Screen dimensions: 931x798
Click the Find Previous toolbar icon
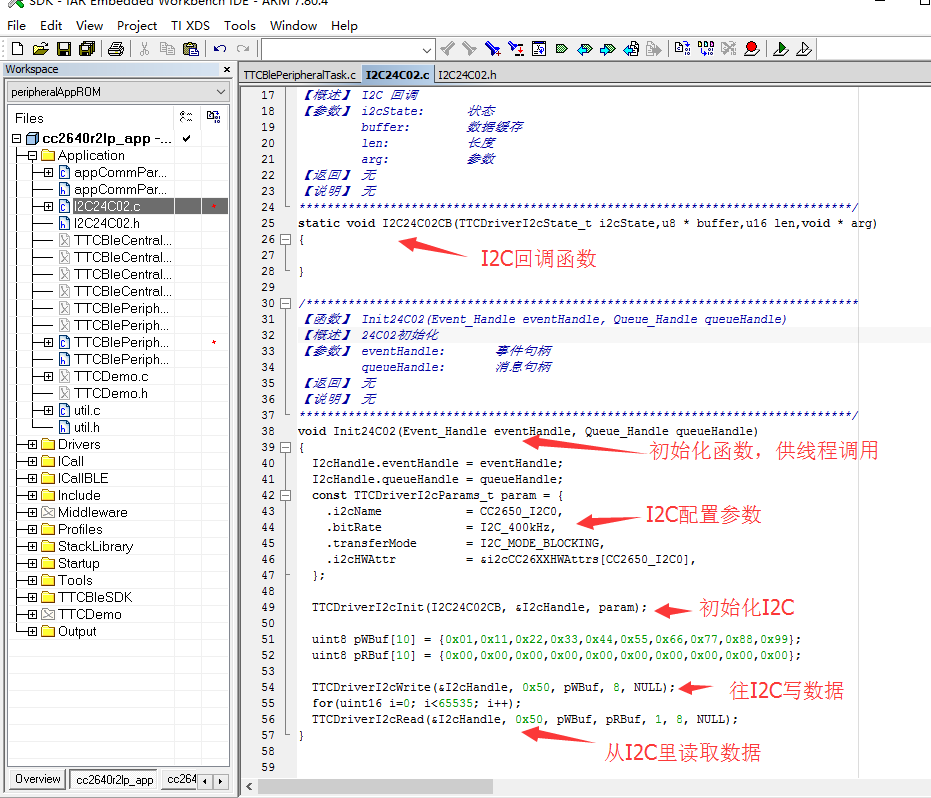point(448,49)
